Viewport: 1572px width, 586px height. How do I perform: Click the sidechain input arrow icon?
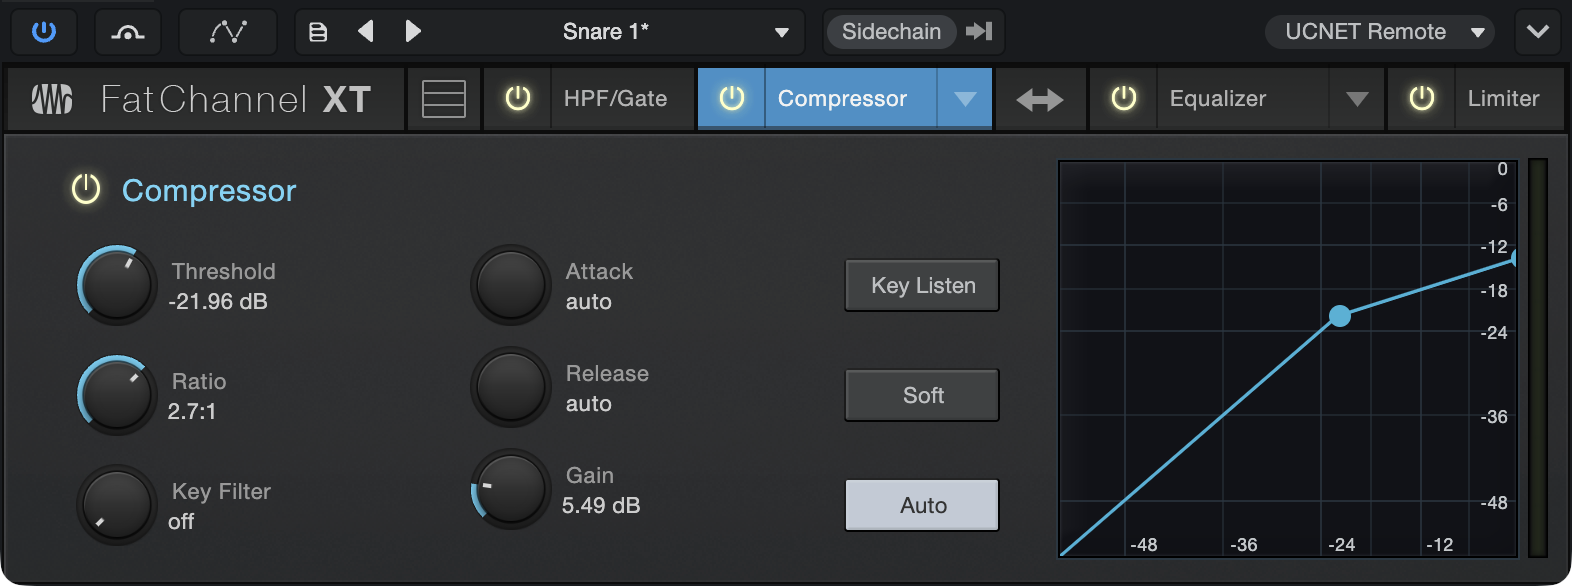click(x=979, y=32)
